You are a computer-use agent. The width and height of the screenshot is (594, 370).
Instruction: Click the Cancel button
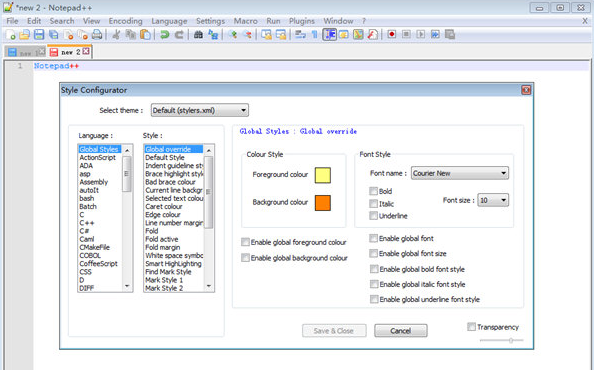point(401,331)
